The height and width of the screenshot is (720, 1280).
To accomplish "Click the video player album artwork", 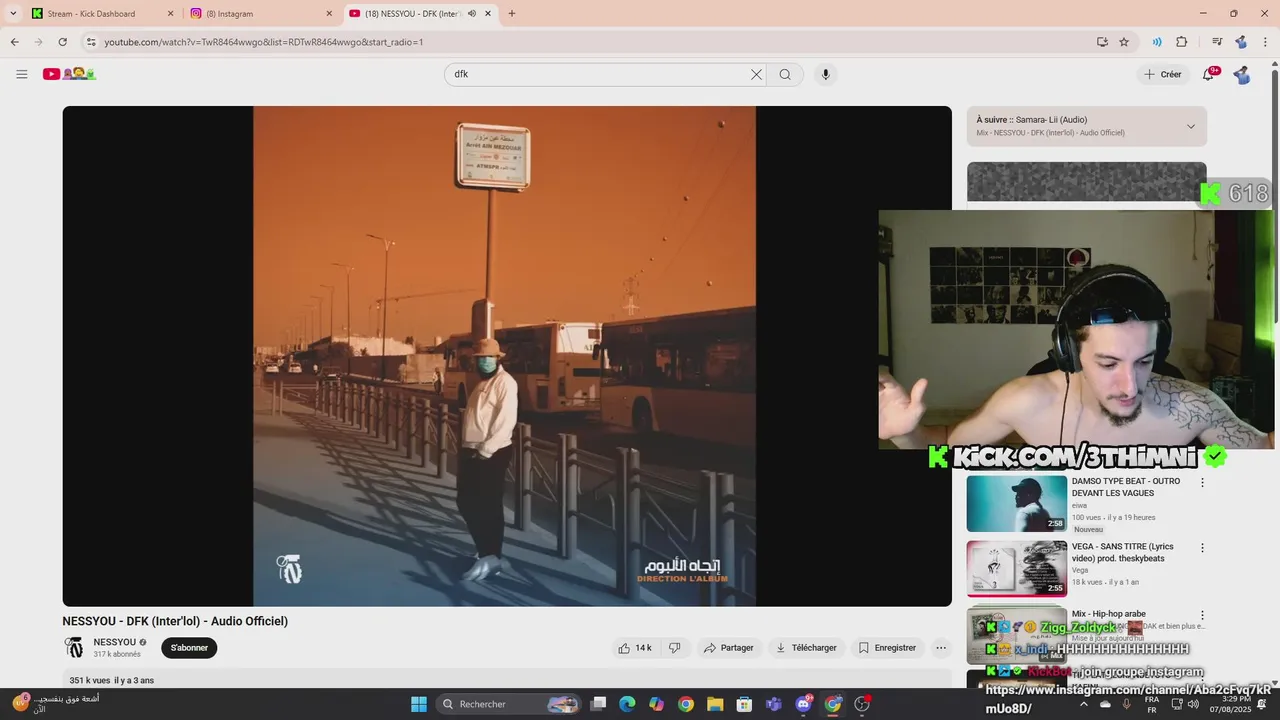I will click(505, 356).
